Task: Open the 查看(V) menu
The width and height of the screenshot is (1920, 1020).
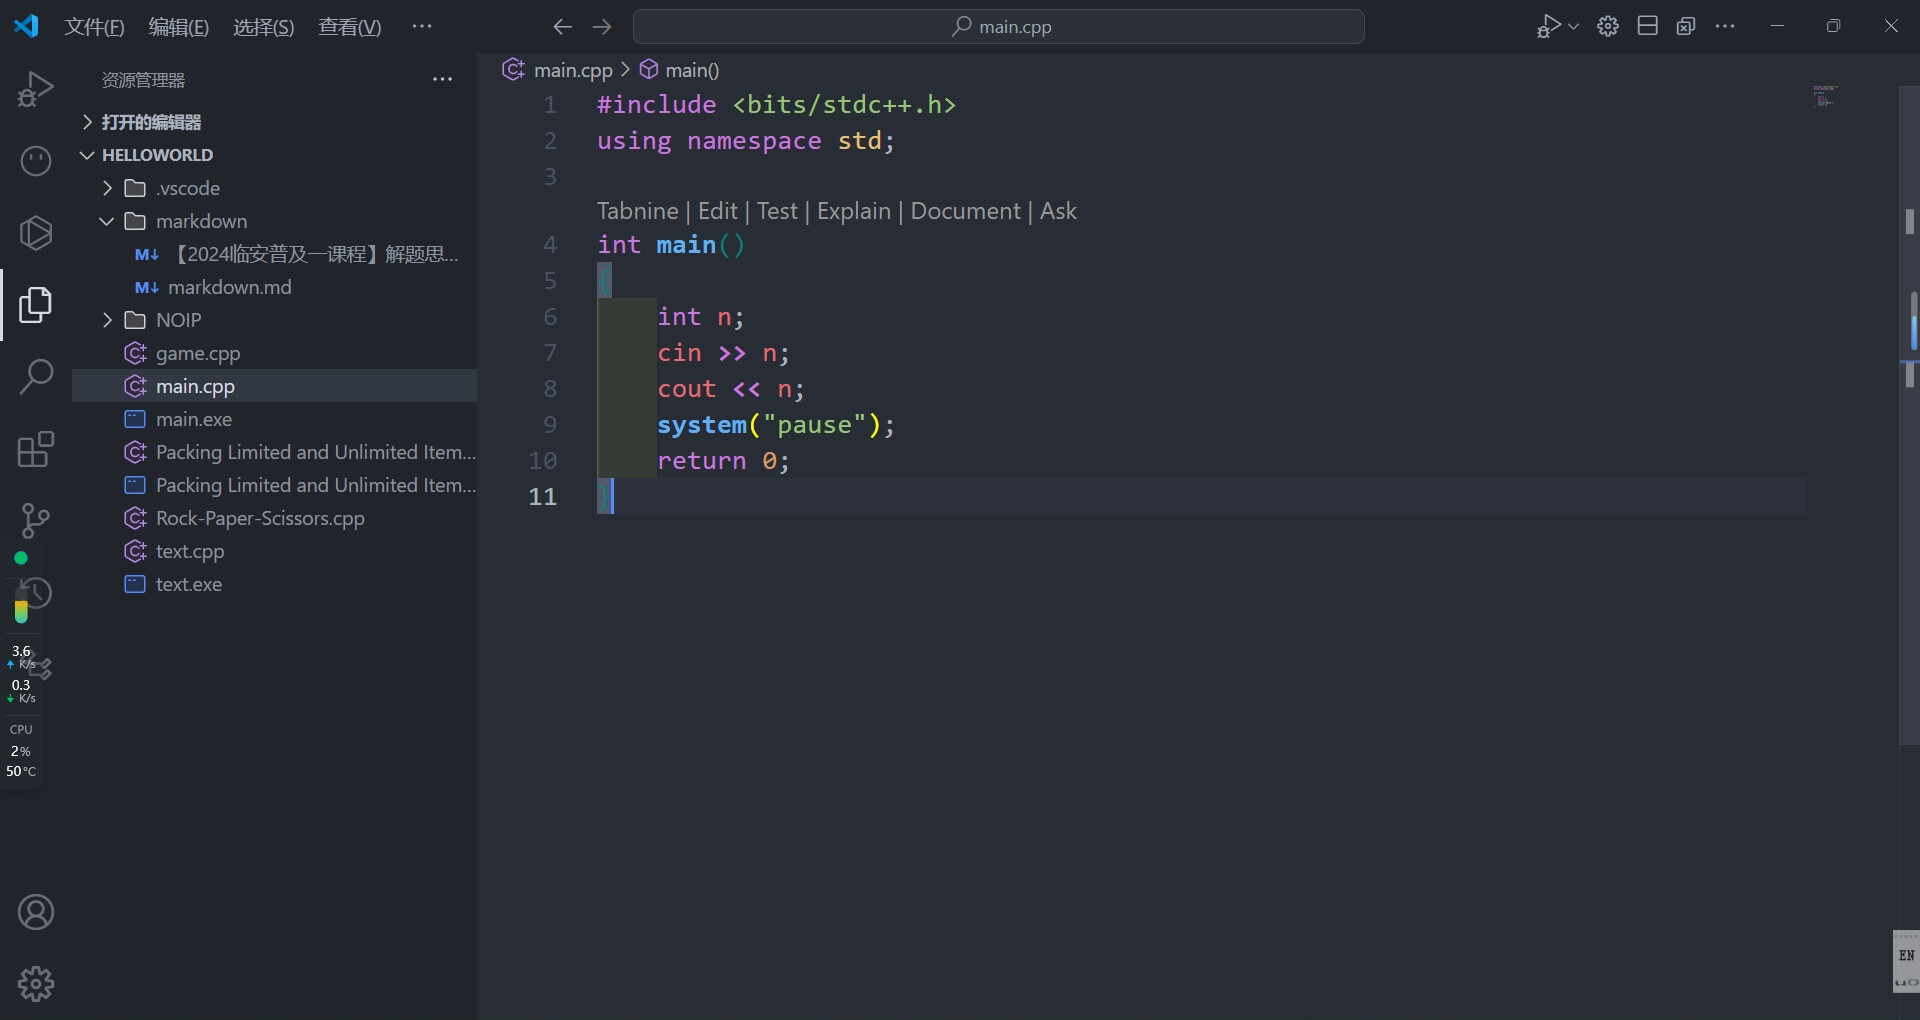Action: (349, 27)
